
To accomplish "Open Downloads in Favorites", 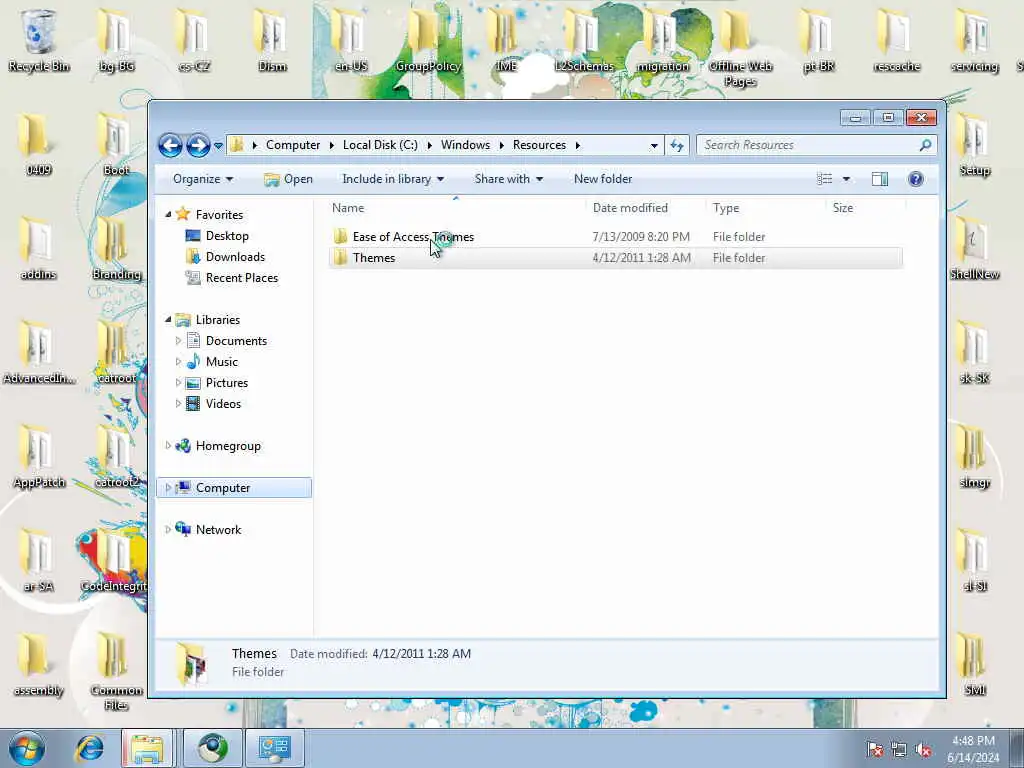I will pyautogui.click(x=235, y=257).
